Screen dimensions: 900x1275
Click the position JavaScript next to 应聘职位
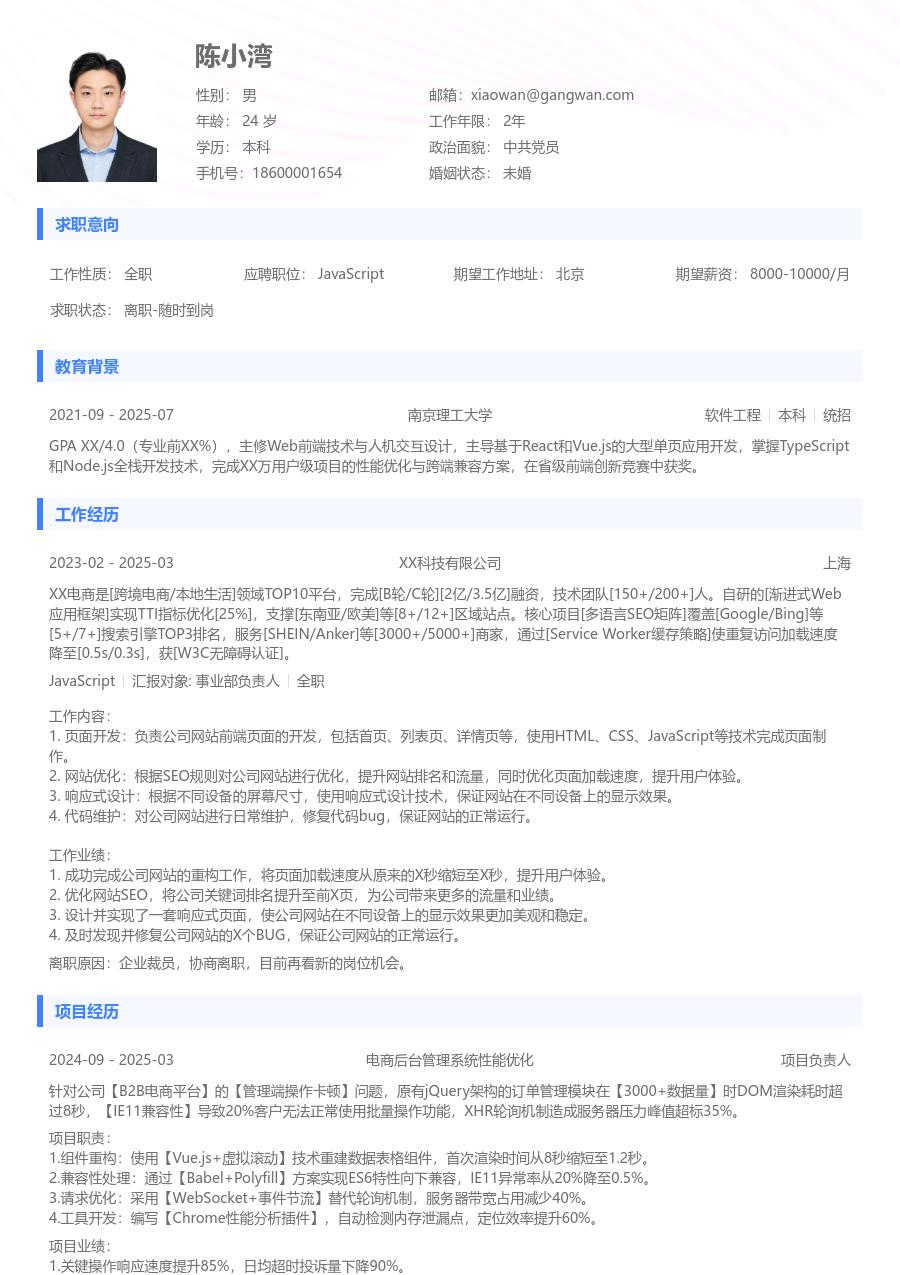pyautogui.click(x=350, y=273)
